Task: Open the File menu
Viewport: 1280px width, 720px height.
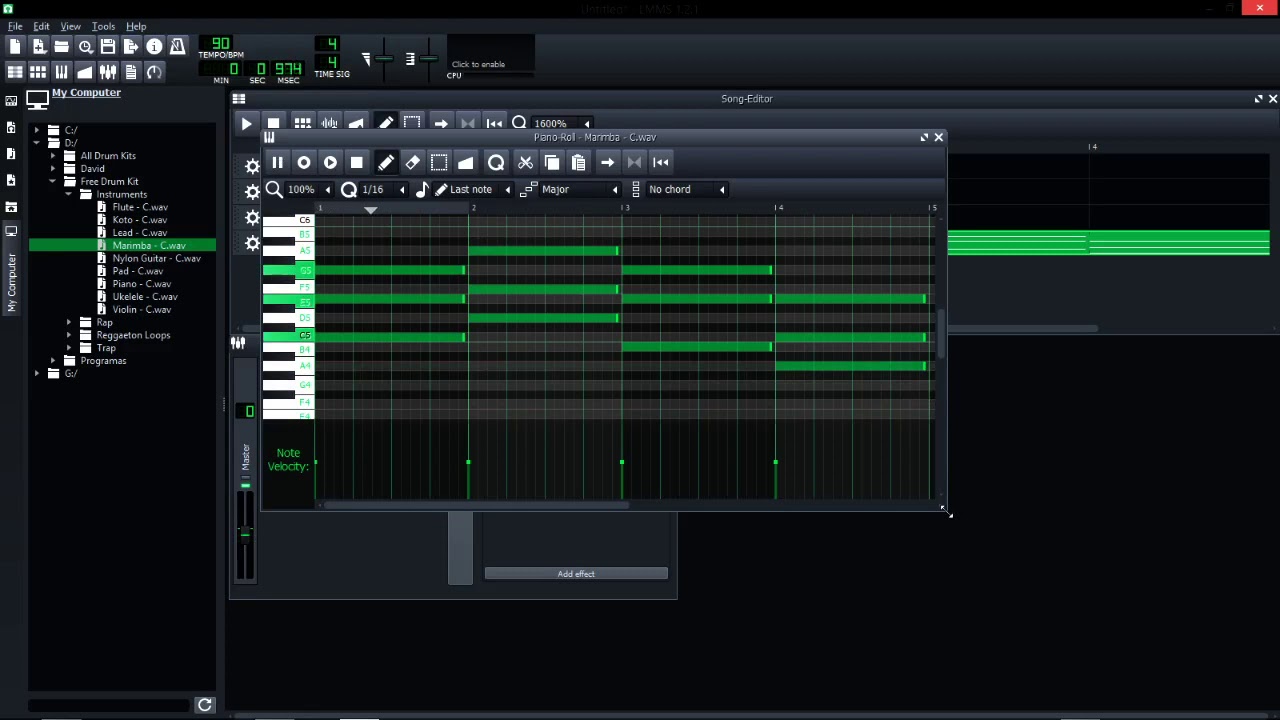Action: tap(15, 26)
